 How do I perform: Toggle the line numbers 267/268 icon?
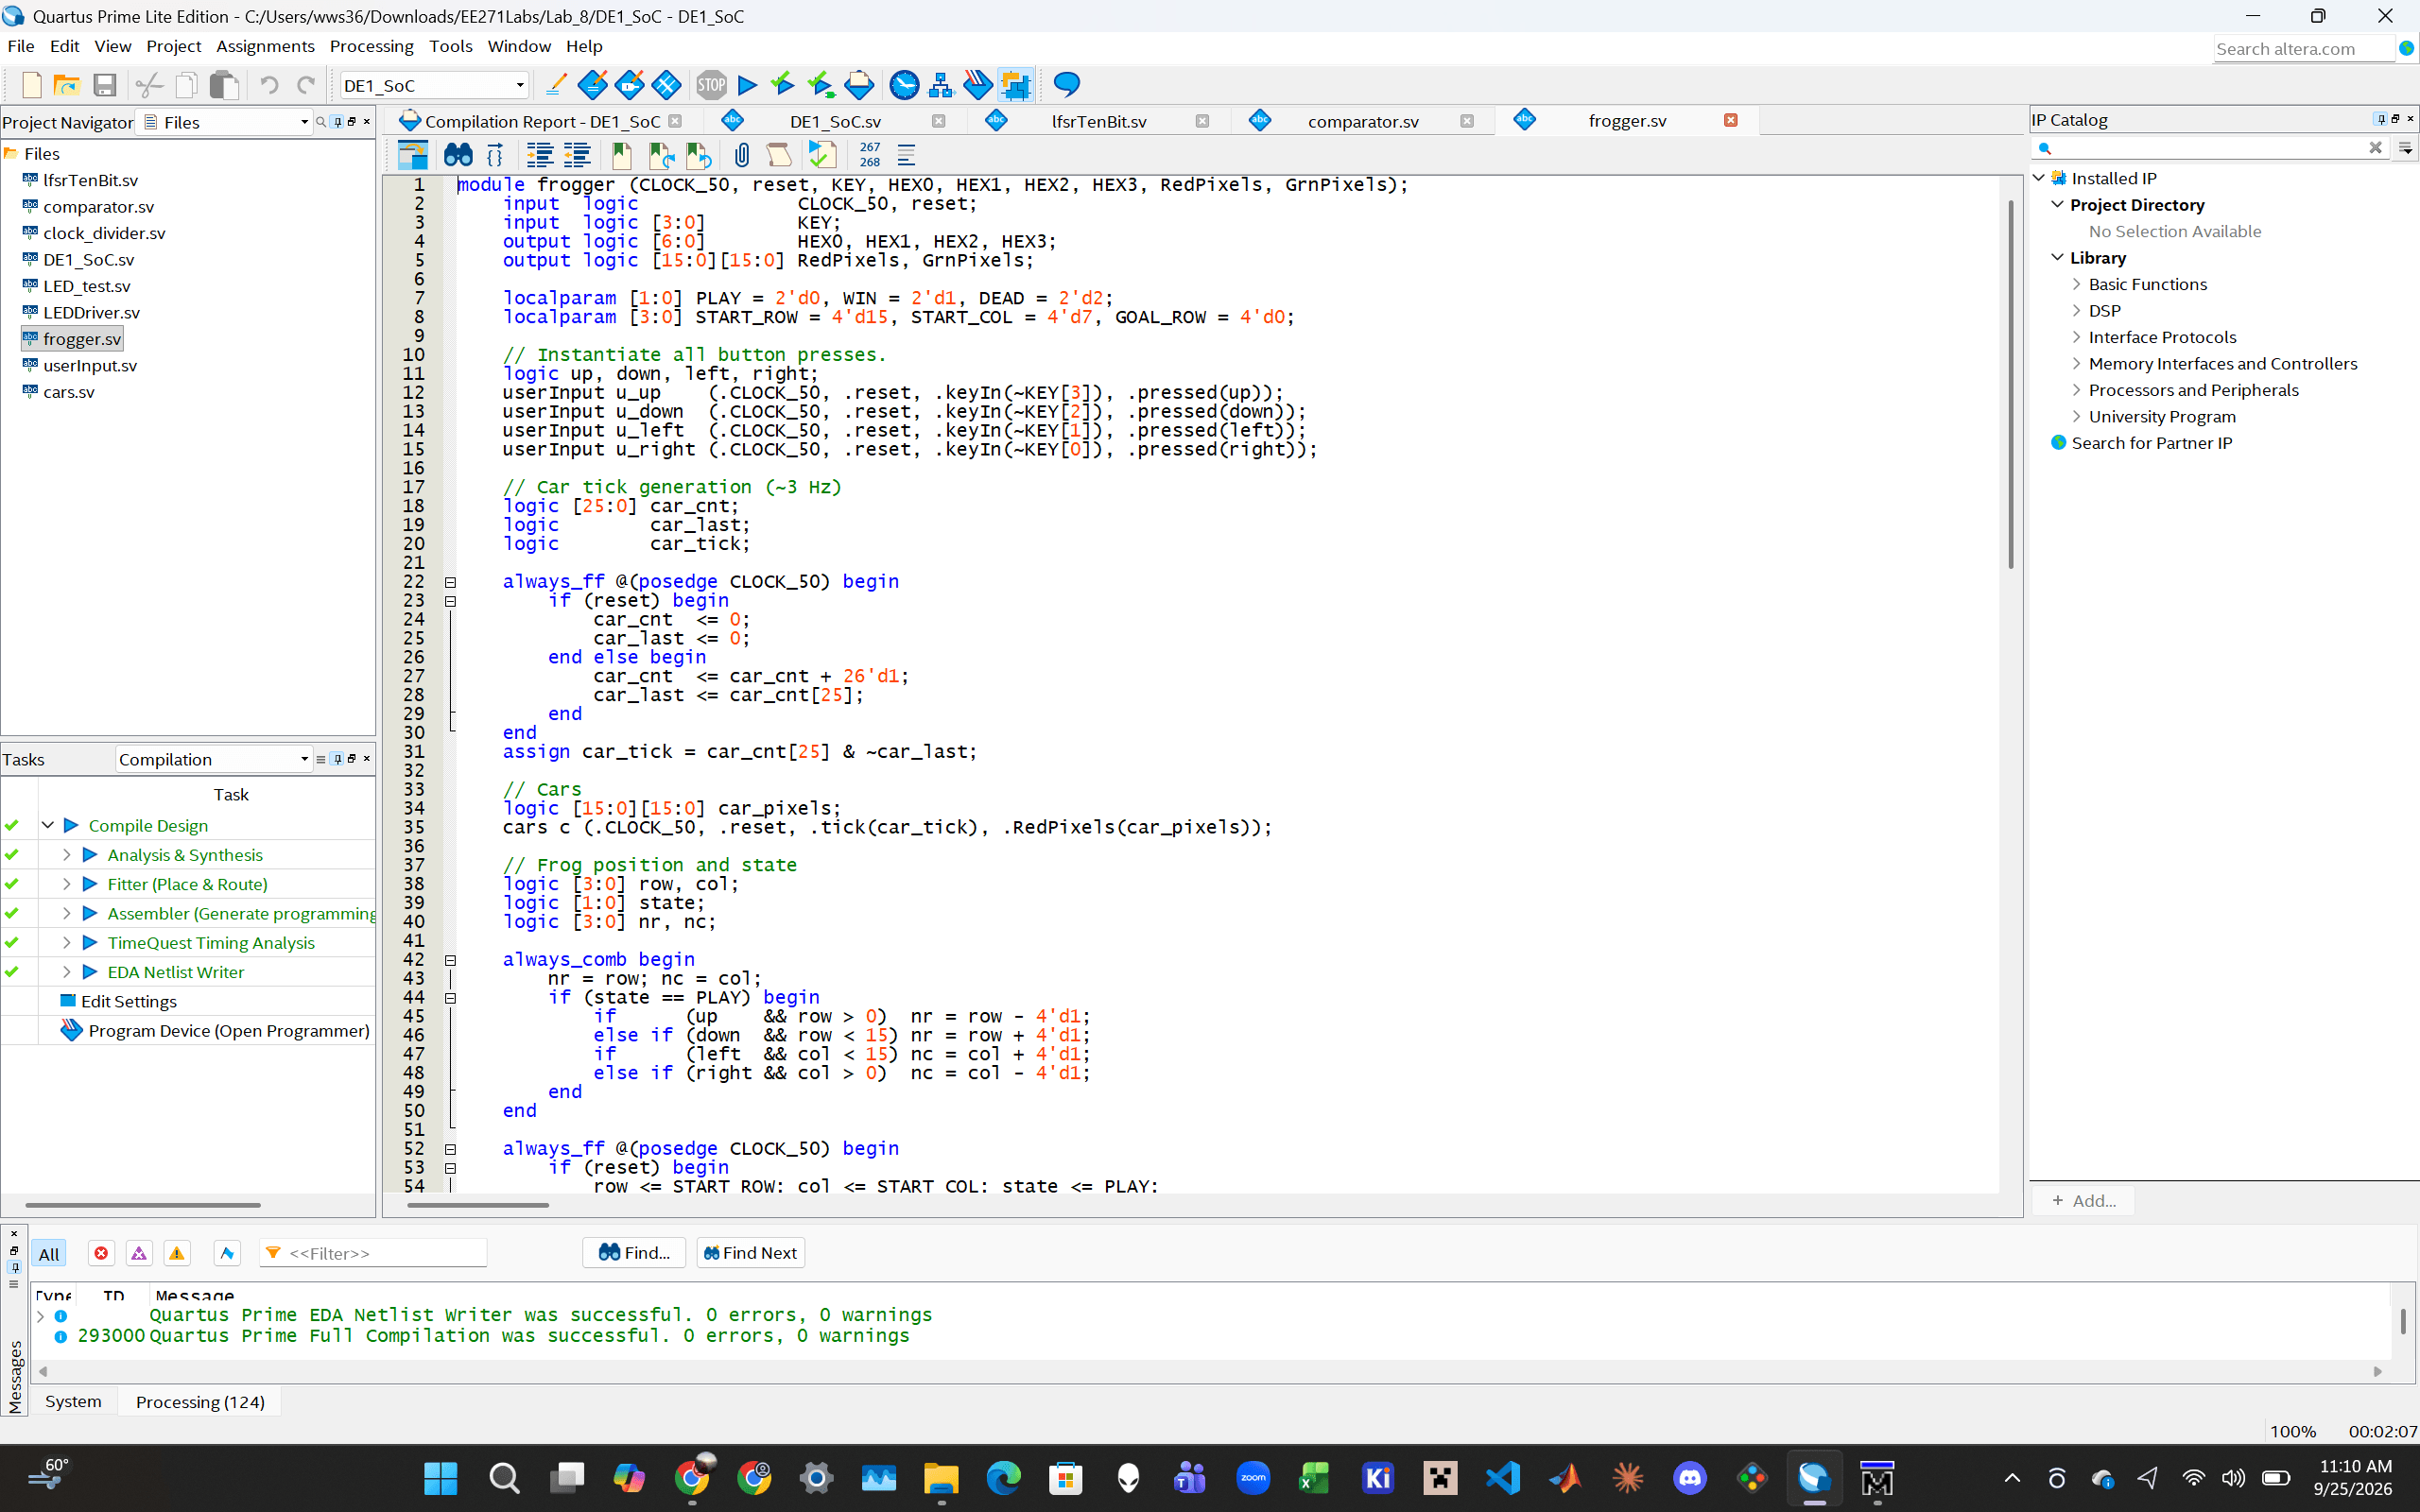point(870,155)
